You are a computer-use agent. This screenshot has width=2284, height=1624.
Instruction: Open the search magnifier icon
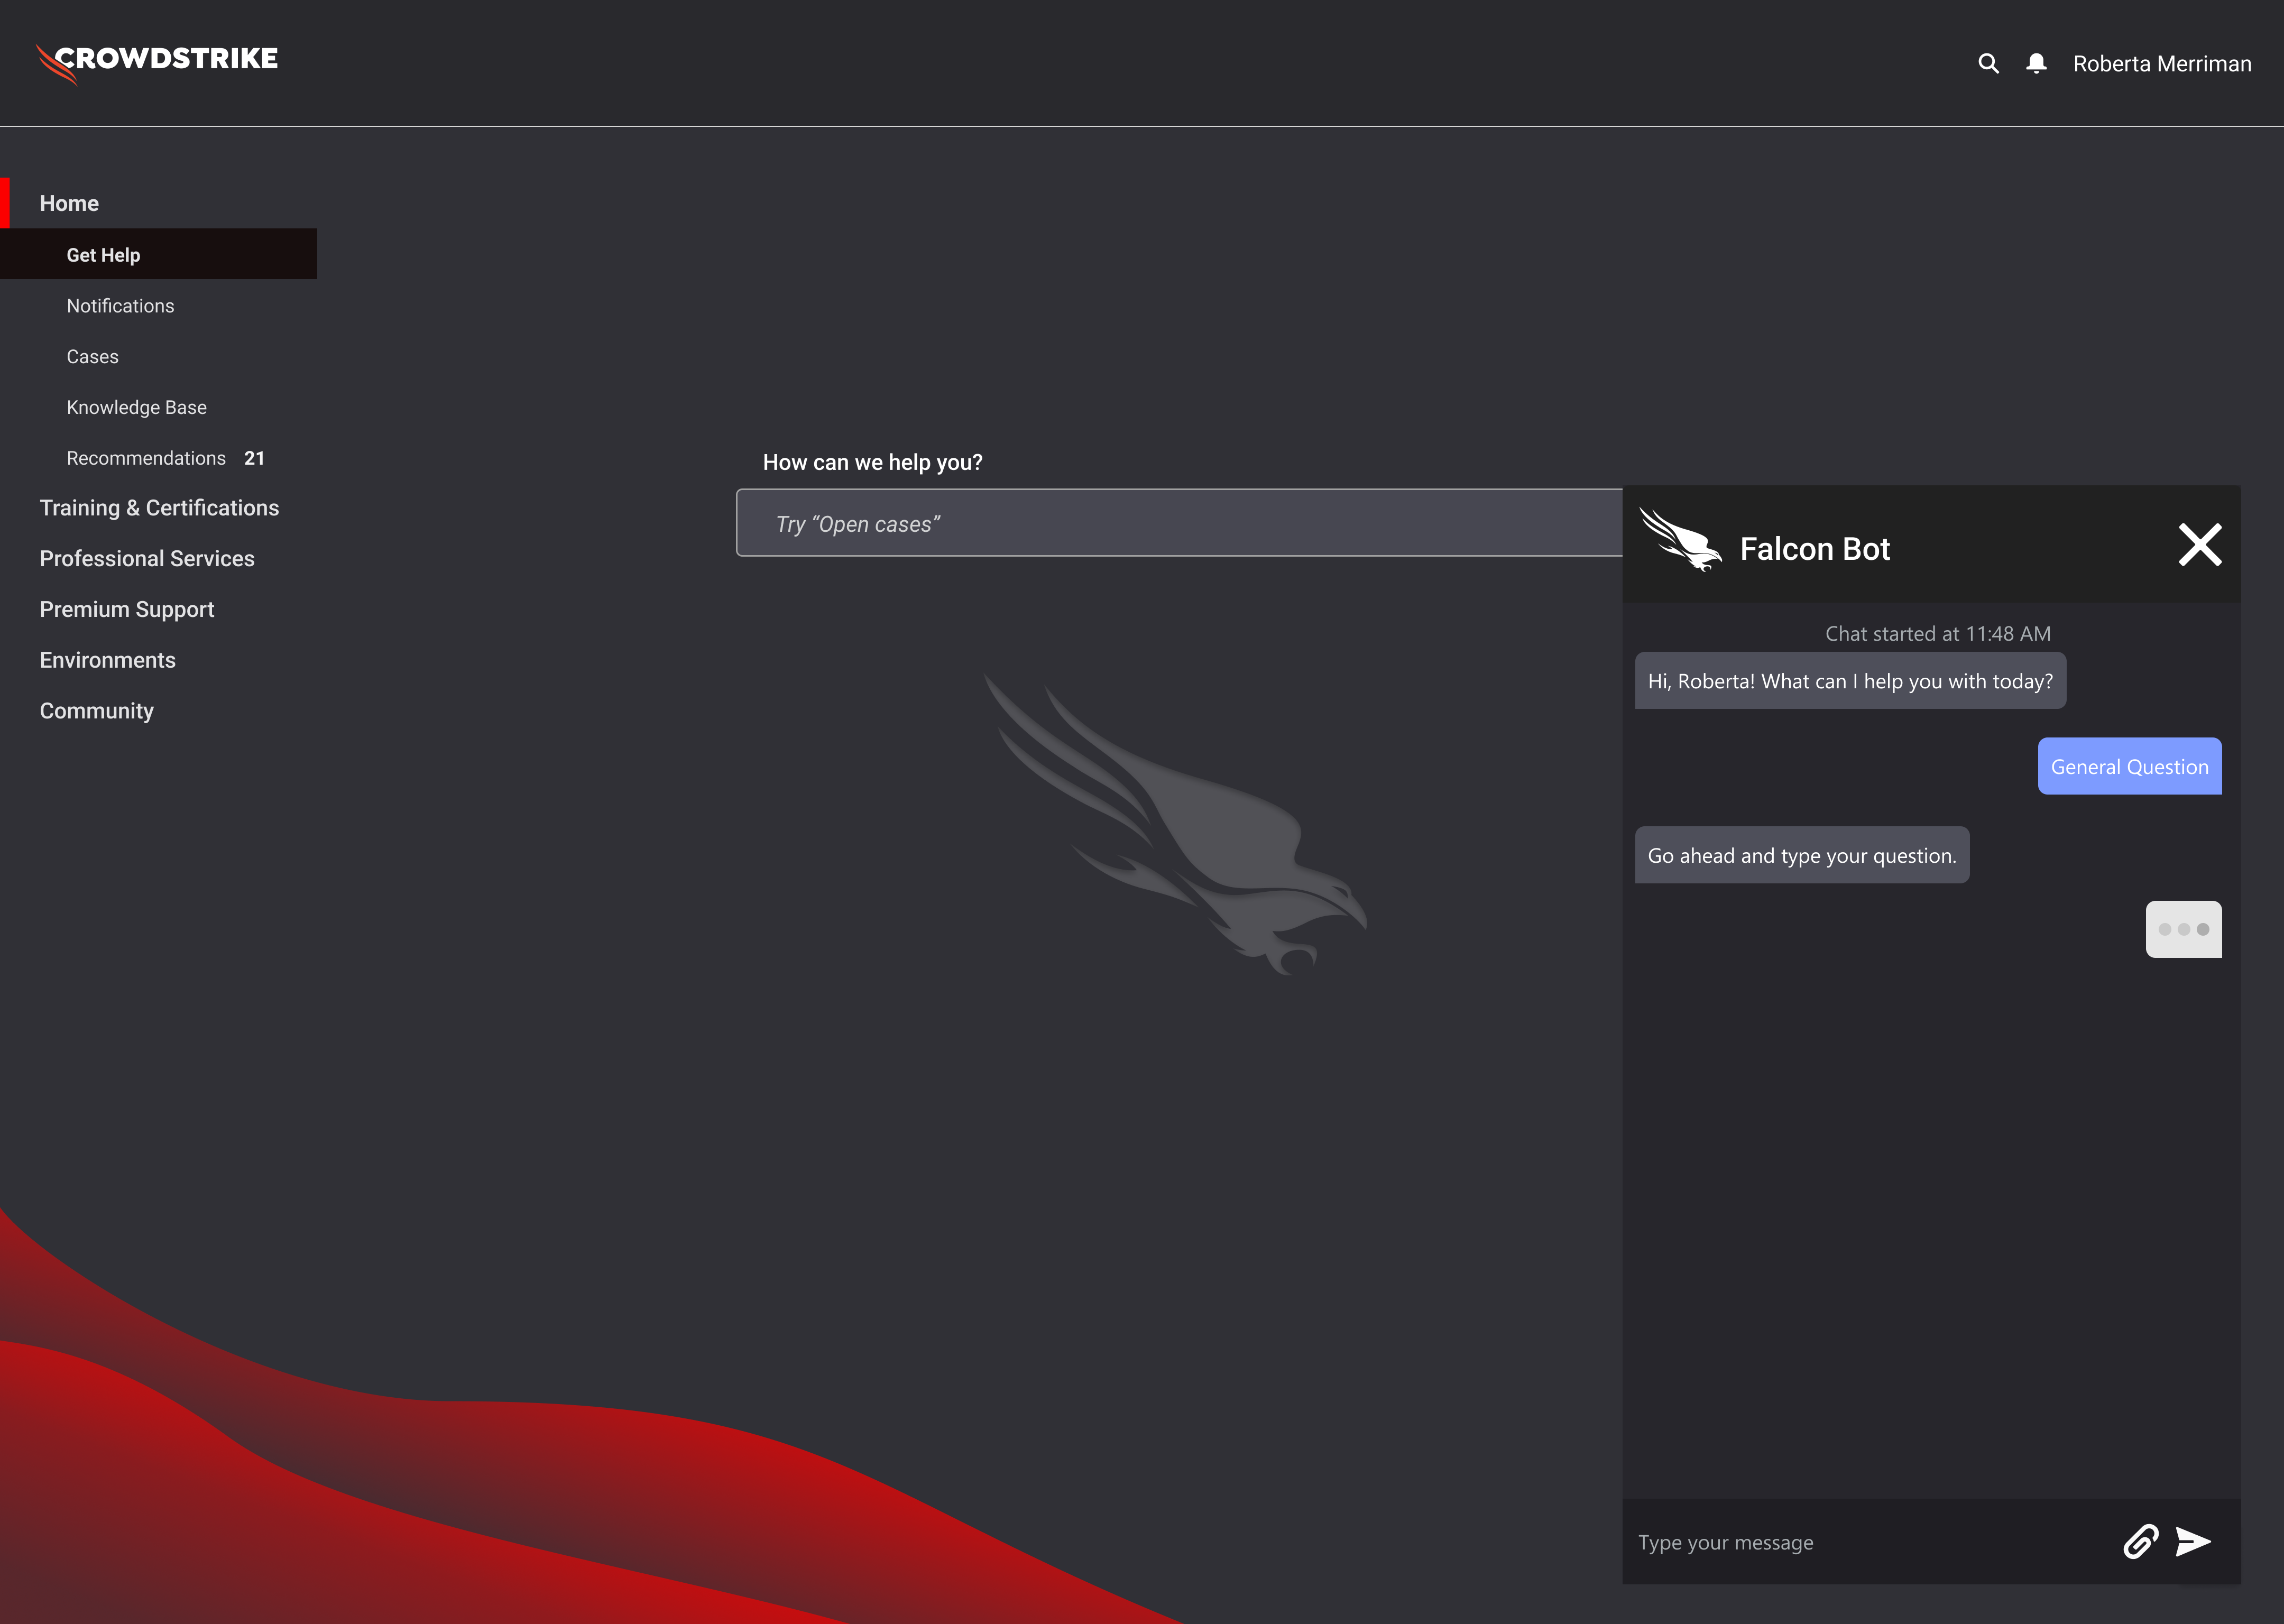coord(1988,64)
